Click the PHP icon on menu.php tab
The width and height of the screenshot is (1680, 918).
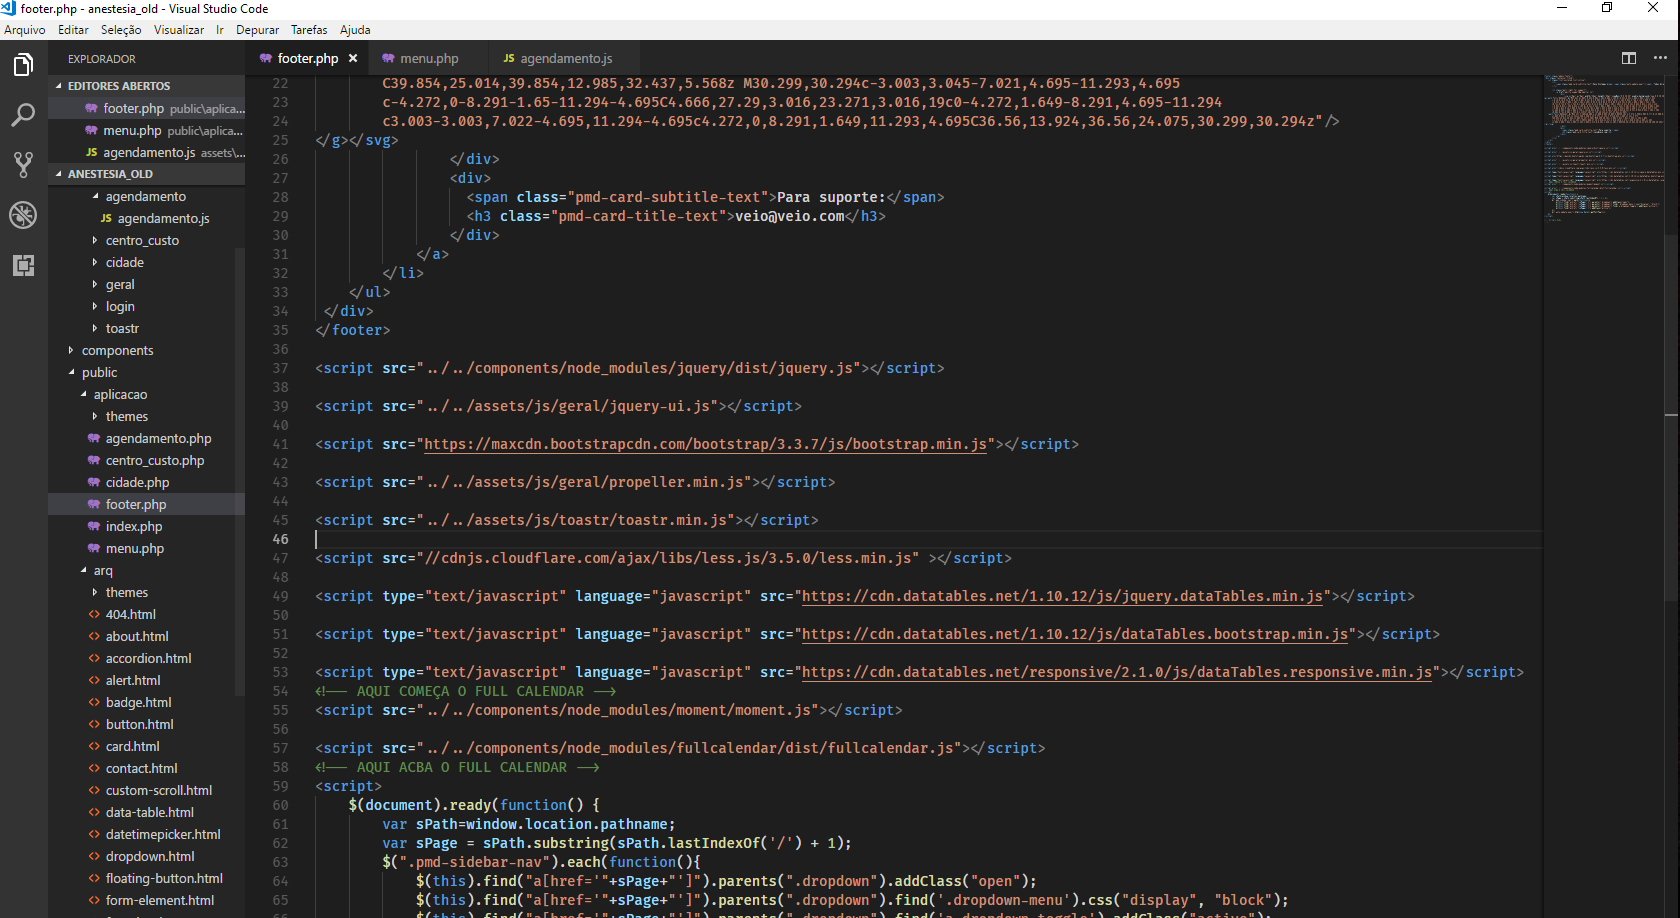388,58
